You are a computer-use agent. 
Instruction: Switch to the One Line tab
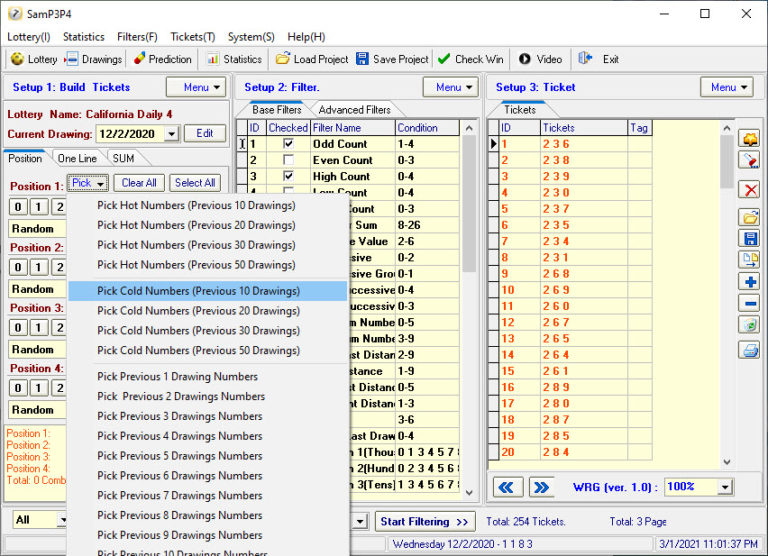[77, 158]
